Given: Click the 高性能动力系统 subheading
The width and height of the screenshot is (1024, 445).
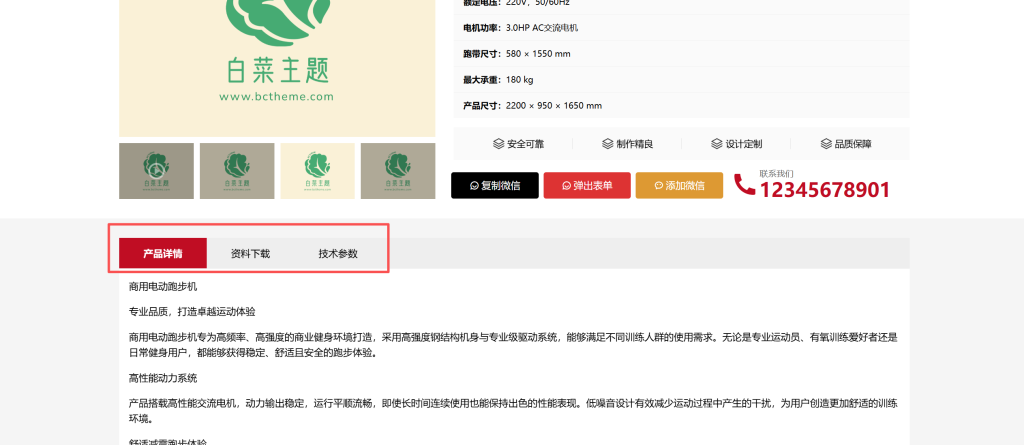Looking at the screenshot, I should pyautogui.click(x=163, y=378).
